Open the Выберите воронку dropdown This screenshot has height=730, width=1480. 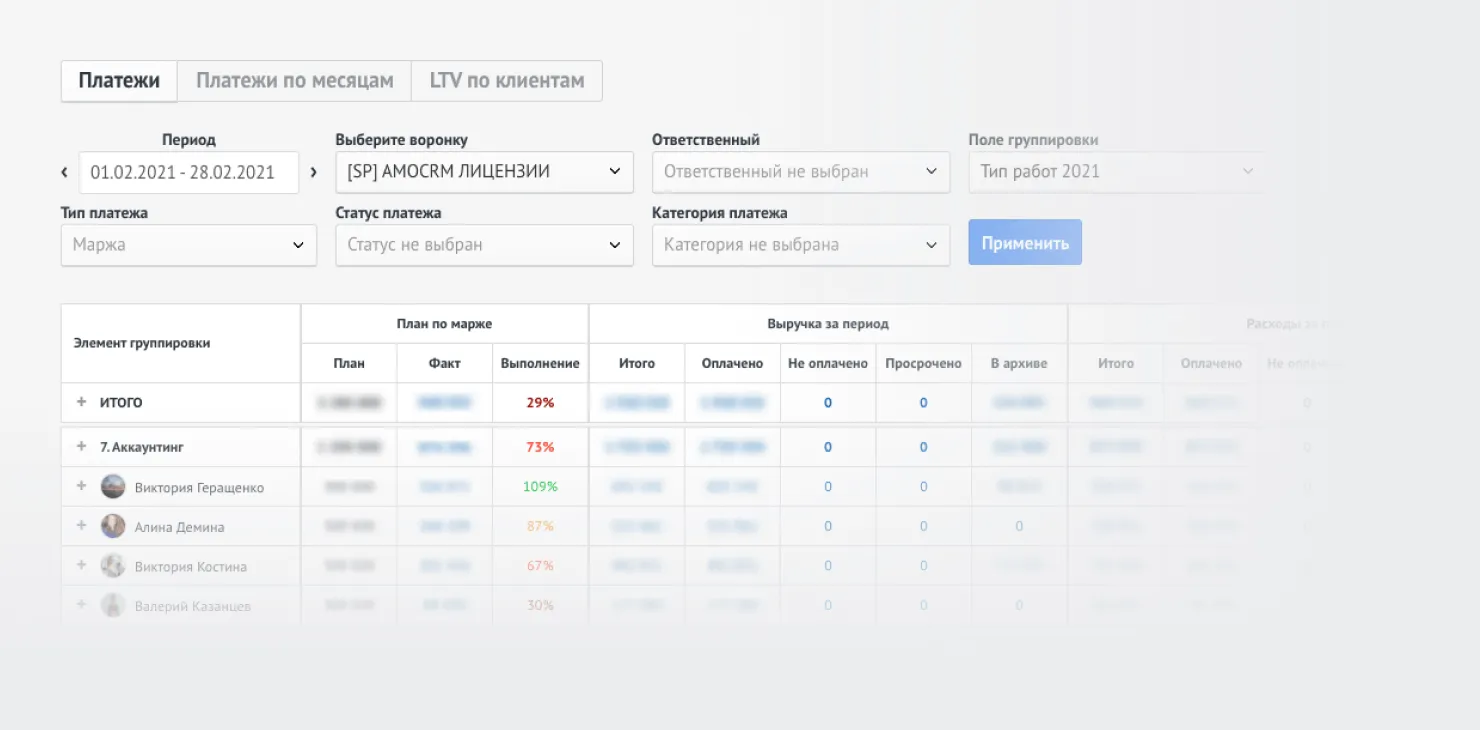pyautogui.click(x=484, y=172)
